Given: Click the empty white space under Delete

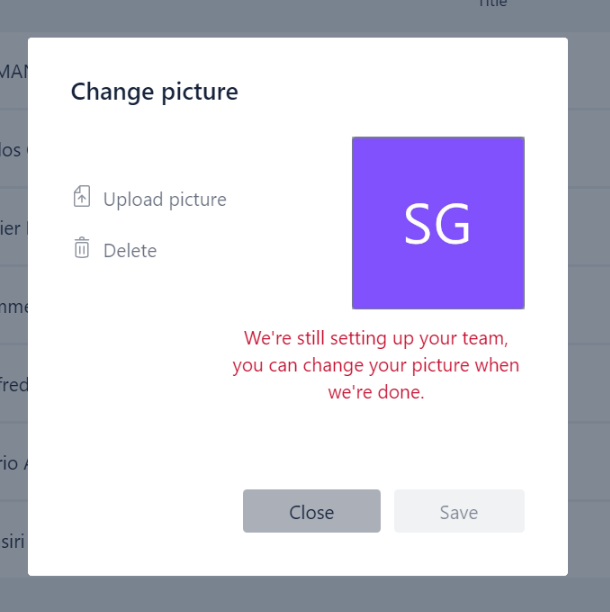Looking at the screenshot, I should point(148,371).
